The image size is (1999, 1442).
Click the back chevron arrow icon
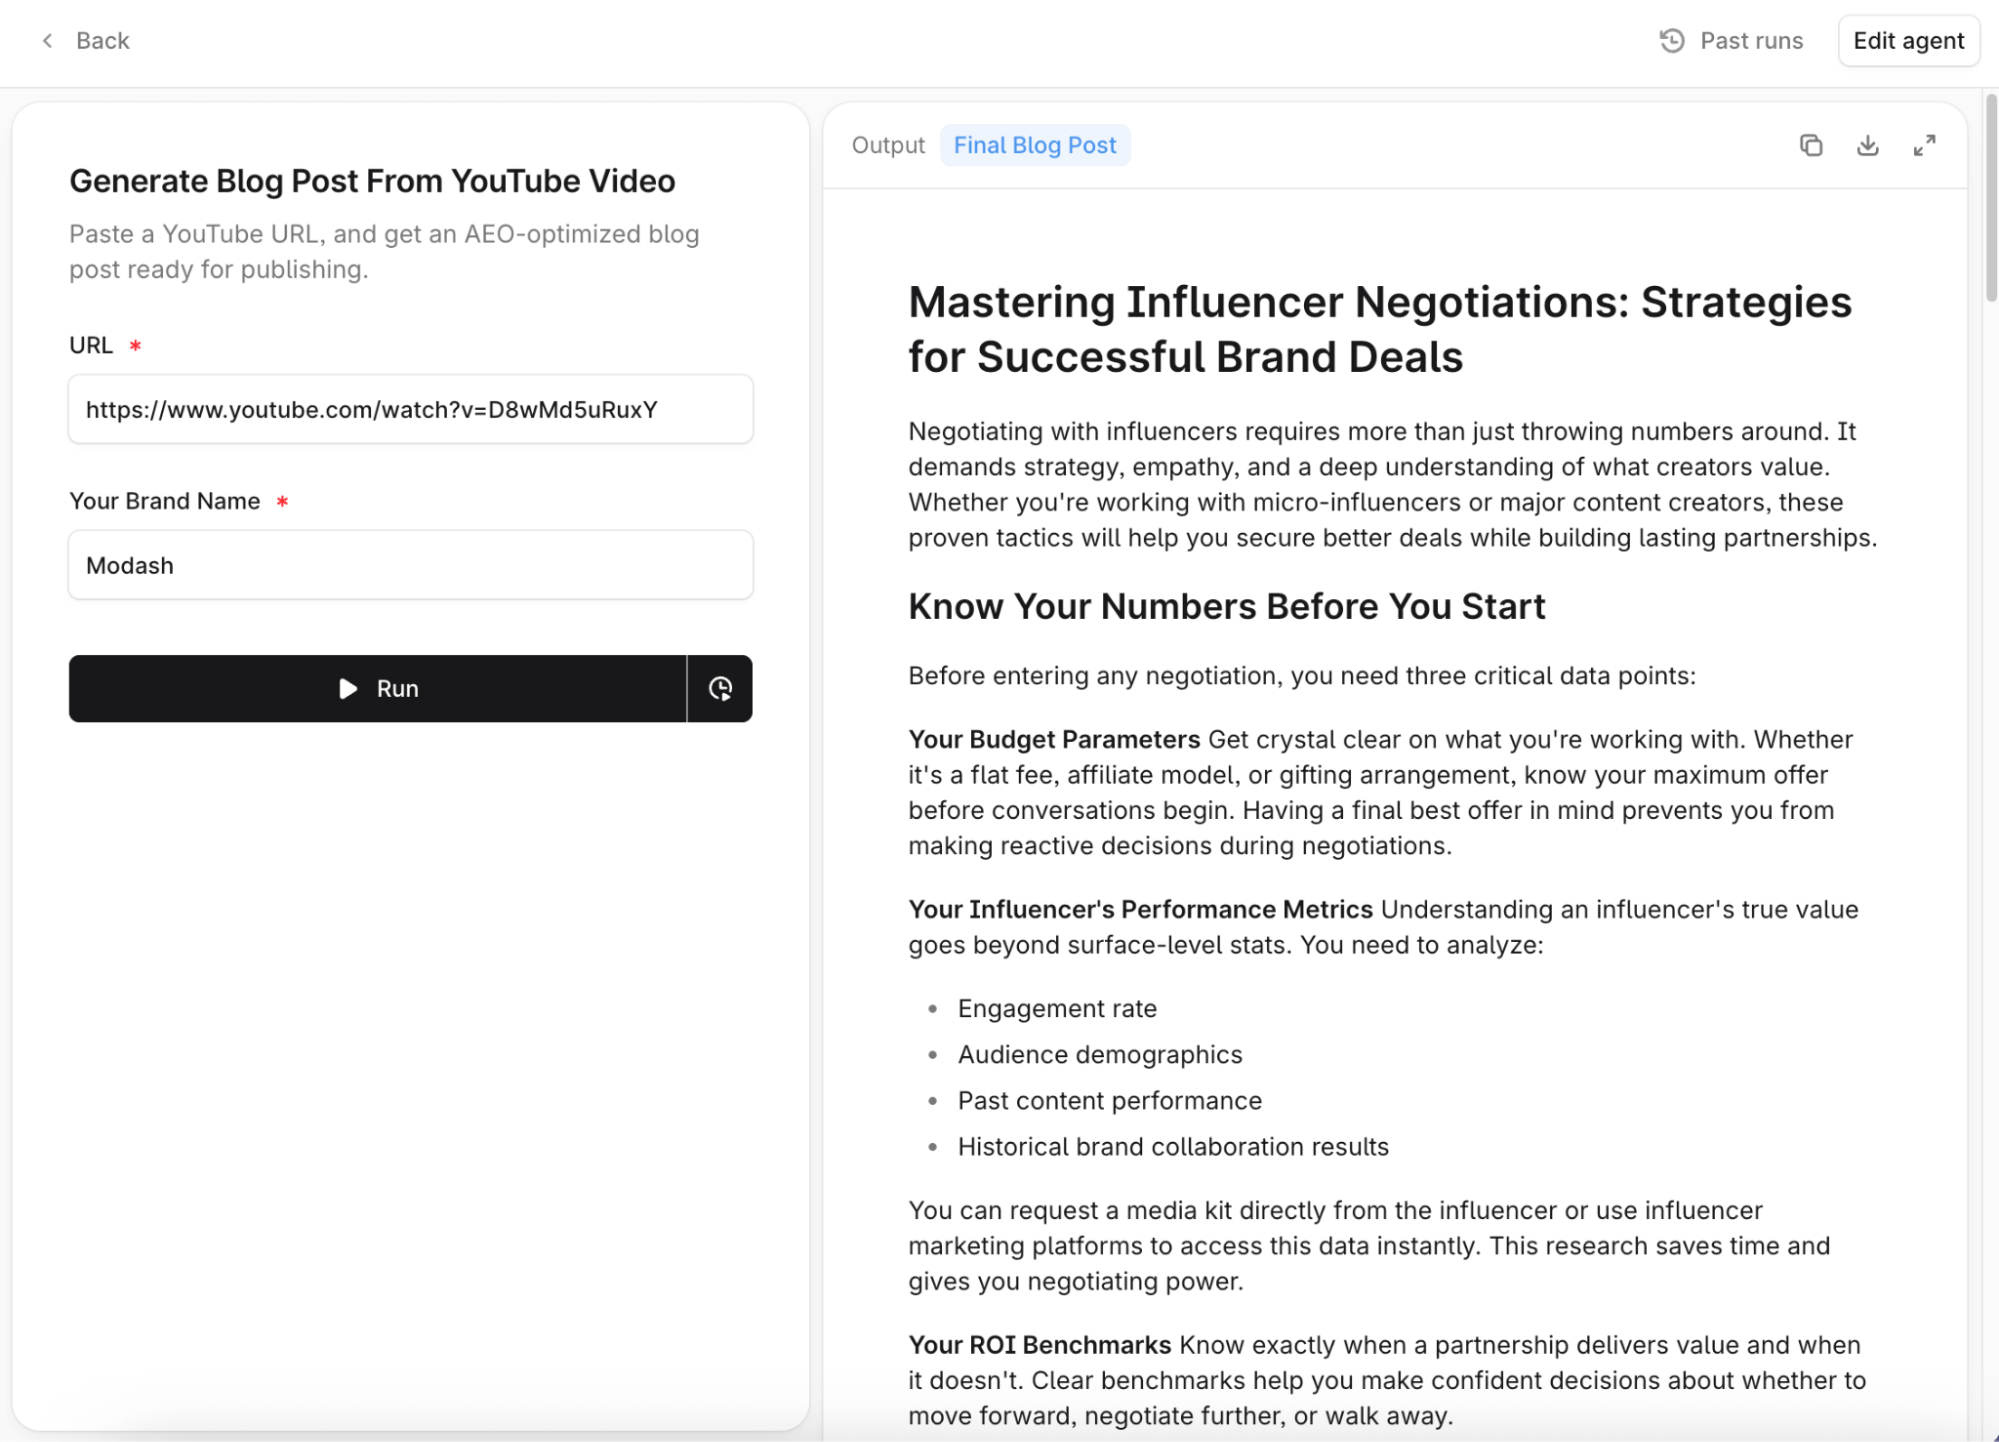pos(47,41)
